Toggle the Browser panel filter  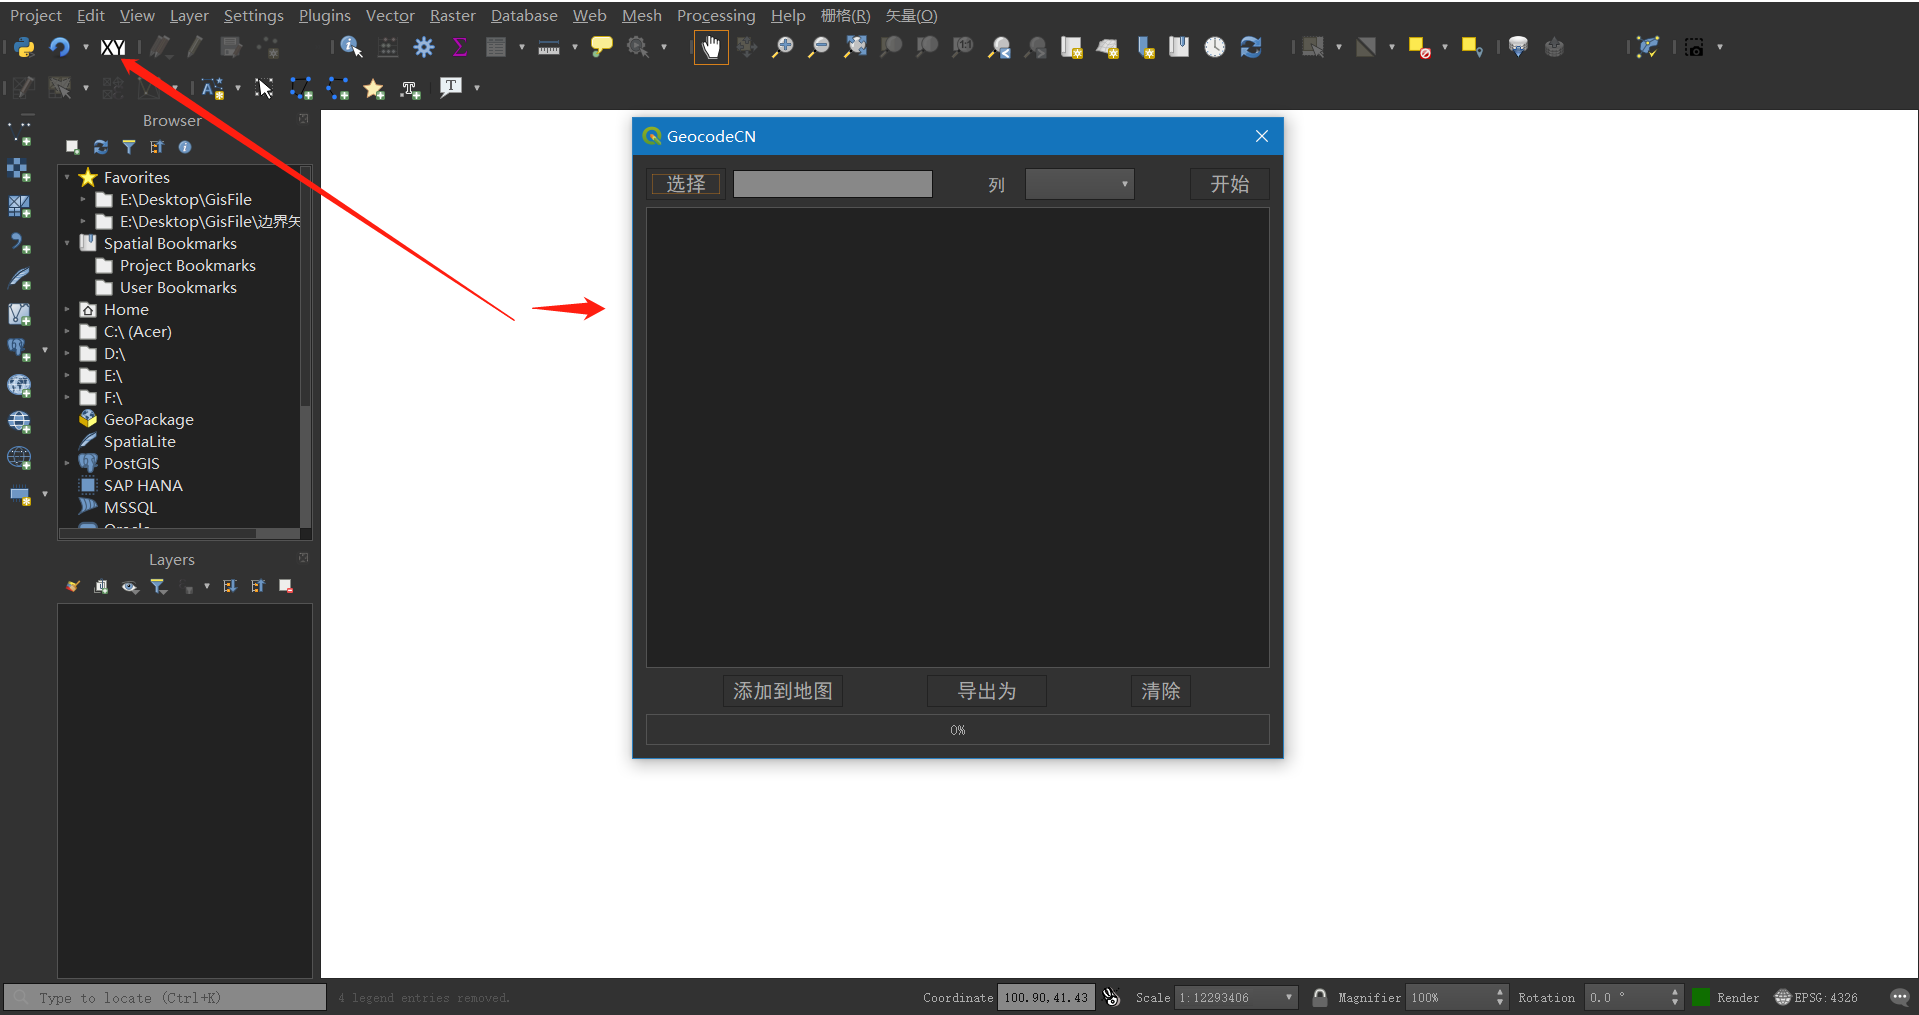pyautogui.click(x=129, y=147)
